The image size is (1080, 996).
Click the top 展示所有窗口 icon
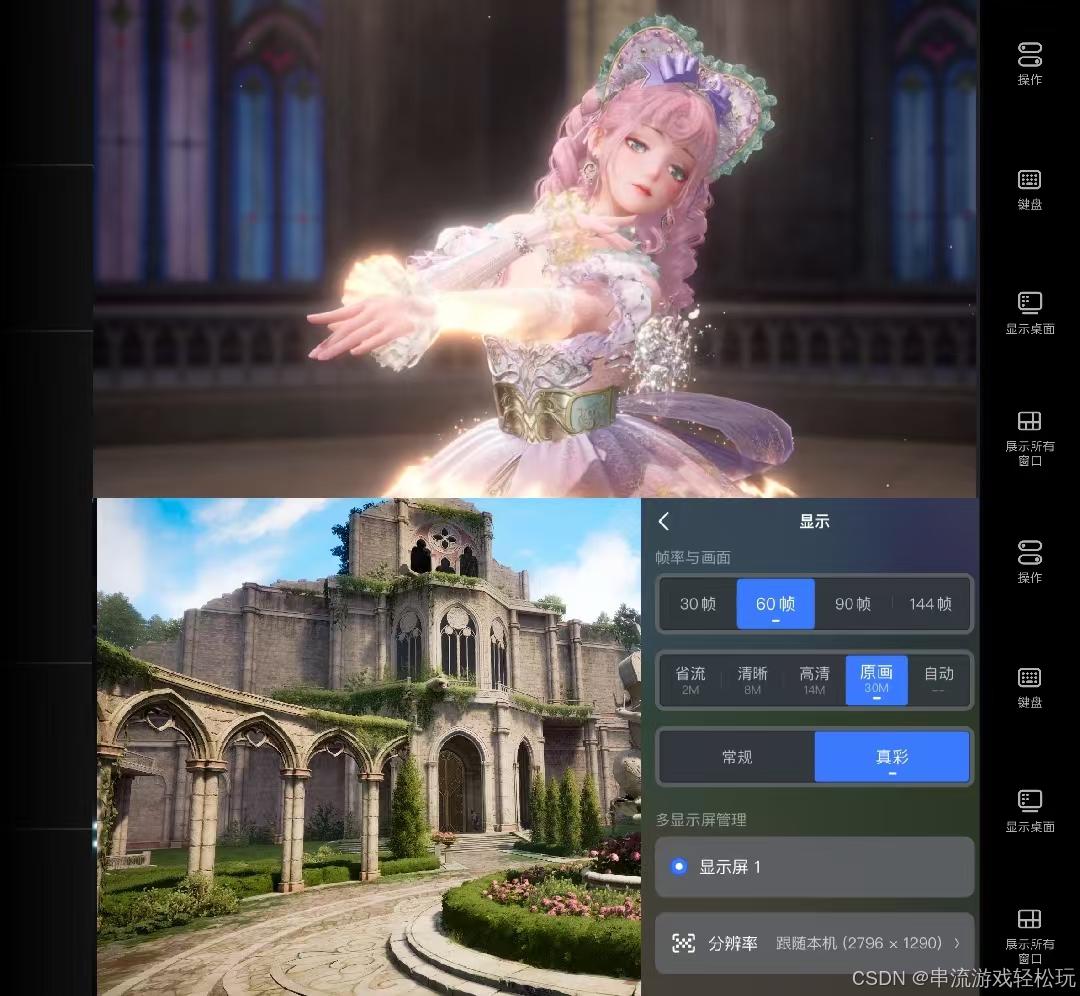[x=1029, y=421]
